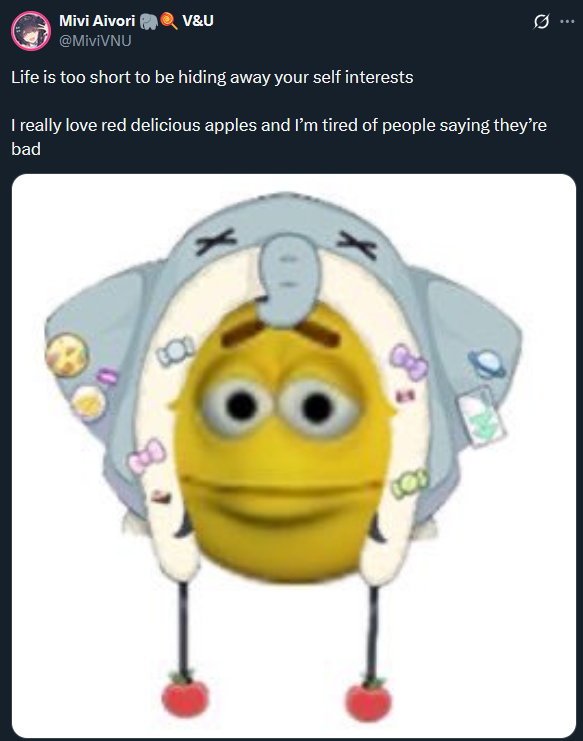This screenshot has width=583, height=741.
Task: Open the Grok explain-post icon
Action: pyautogui.click(x=541, y=22)
